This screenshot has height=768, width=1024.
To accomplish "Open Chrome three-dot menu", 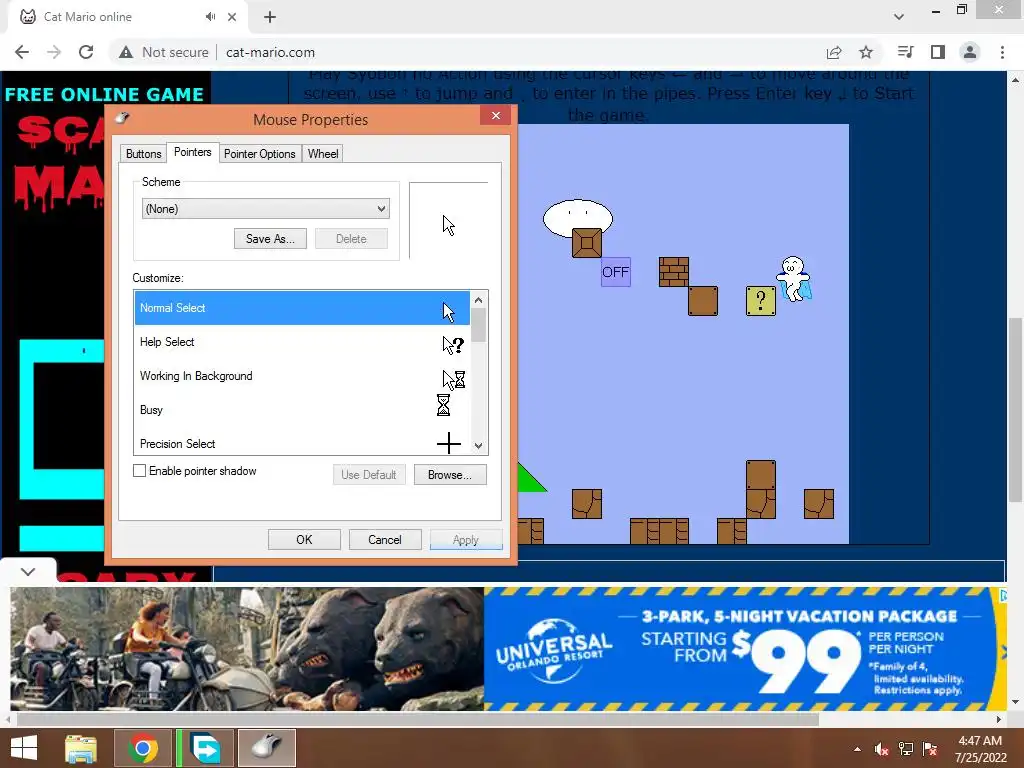I will [x=1002, y=52].
